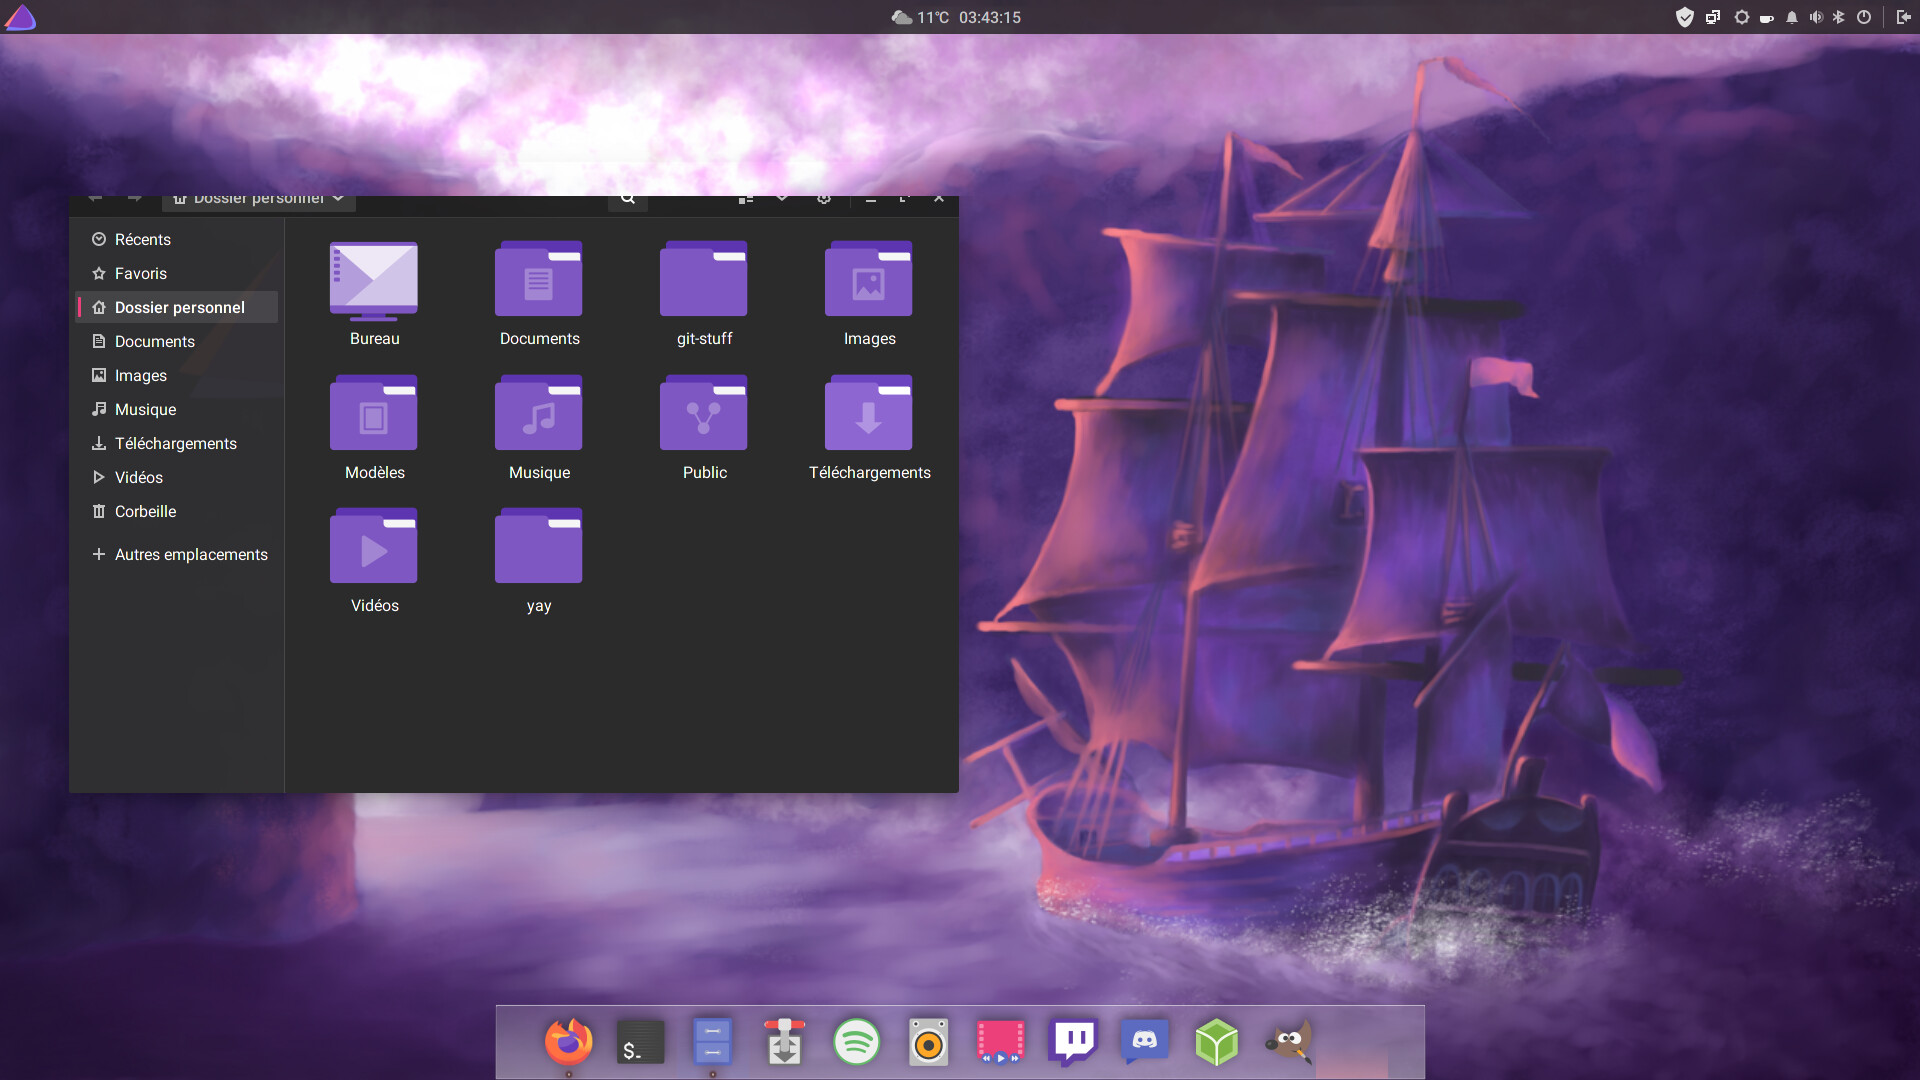Click the clock showing 03:43:15
1920x1080 pixels.
[990, 17]
